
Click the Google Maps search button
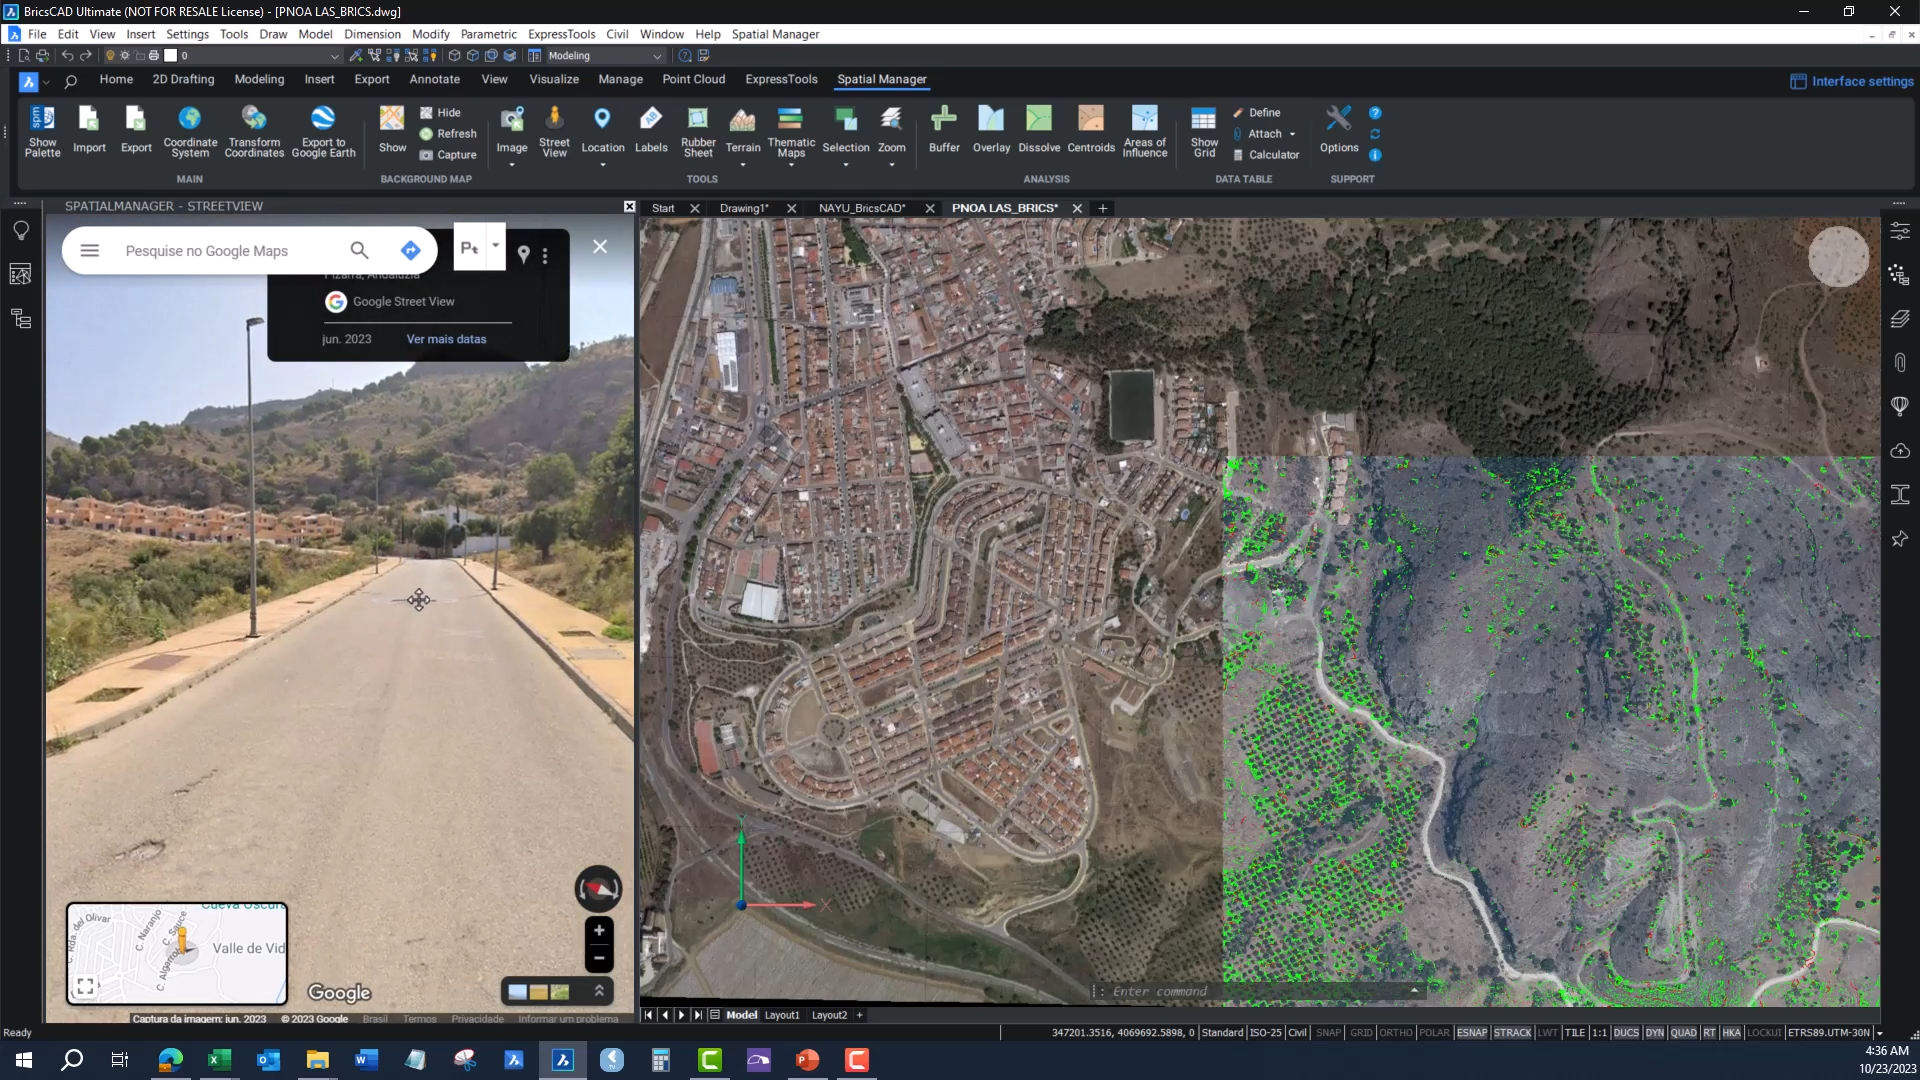tap(359, 250)
